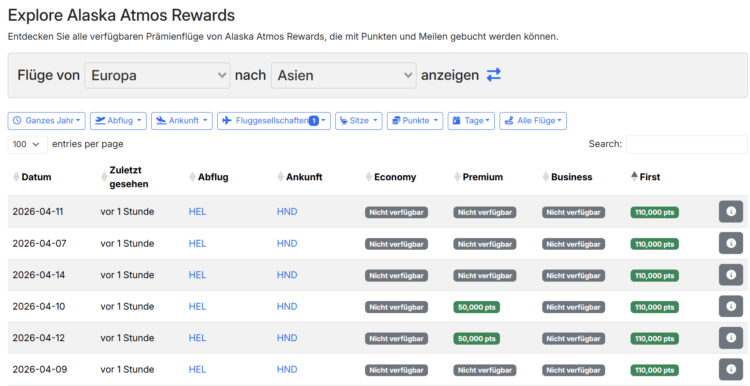
Task: Select 110,000 pts First badge for 2026-04-11
Action: [654, 212]
